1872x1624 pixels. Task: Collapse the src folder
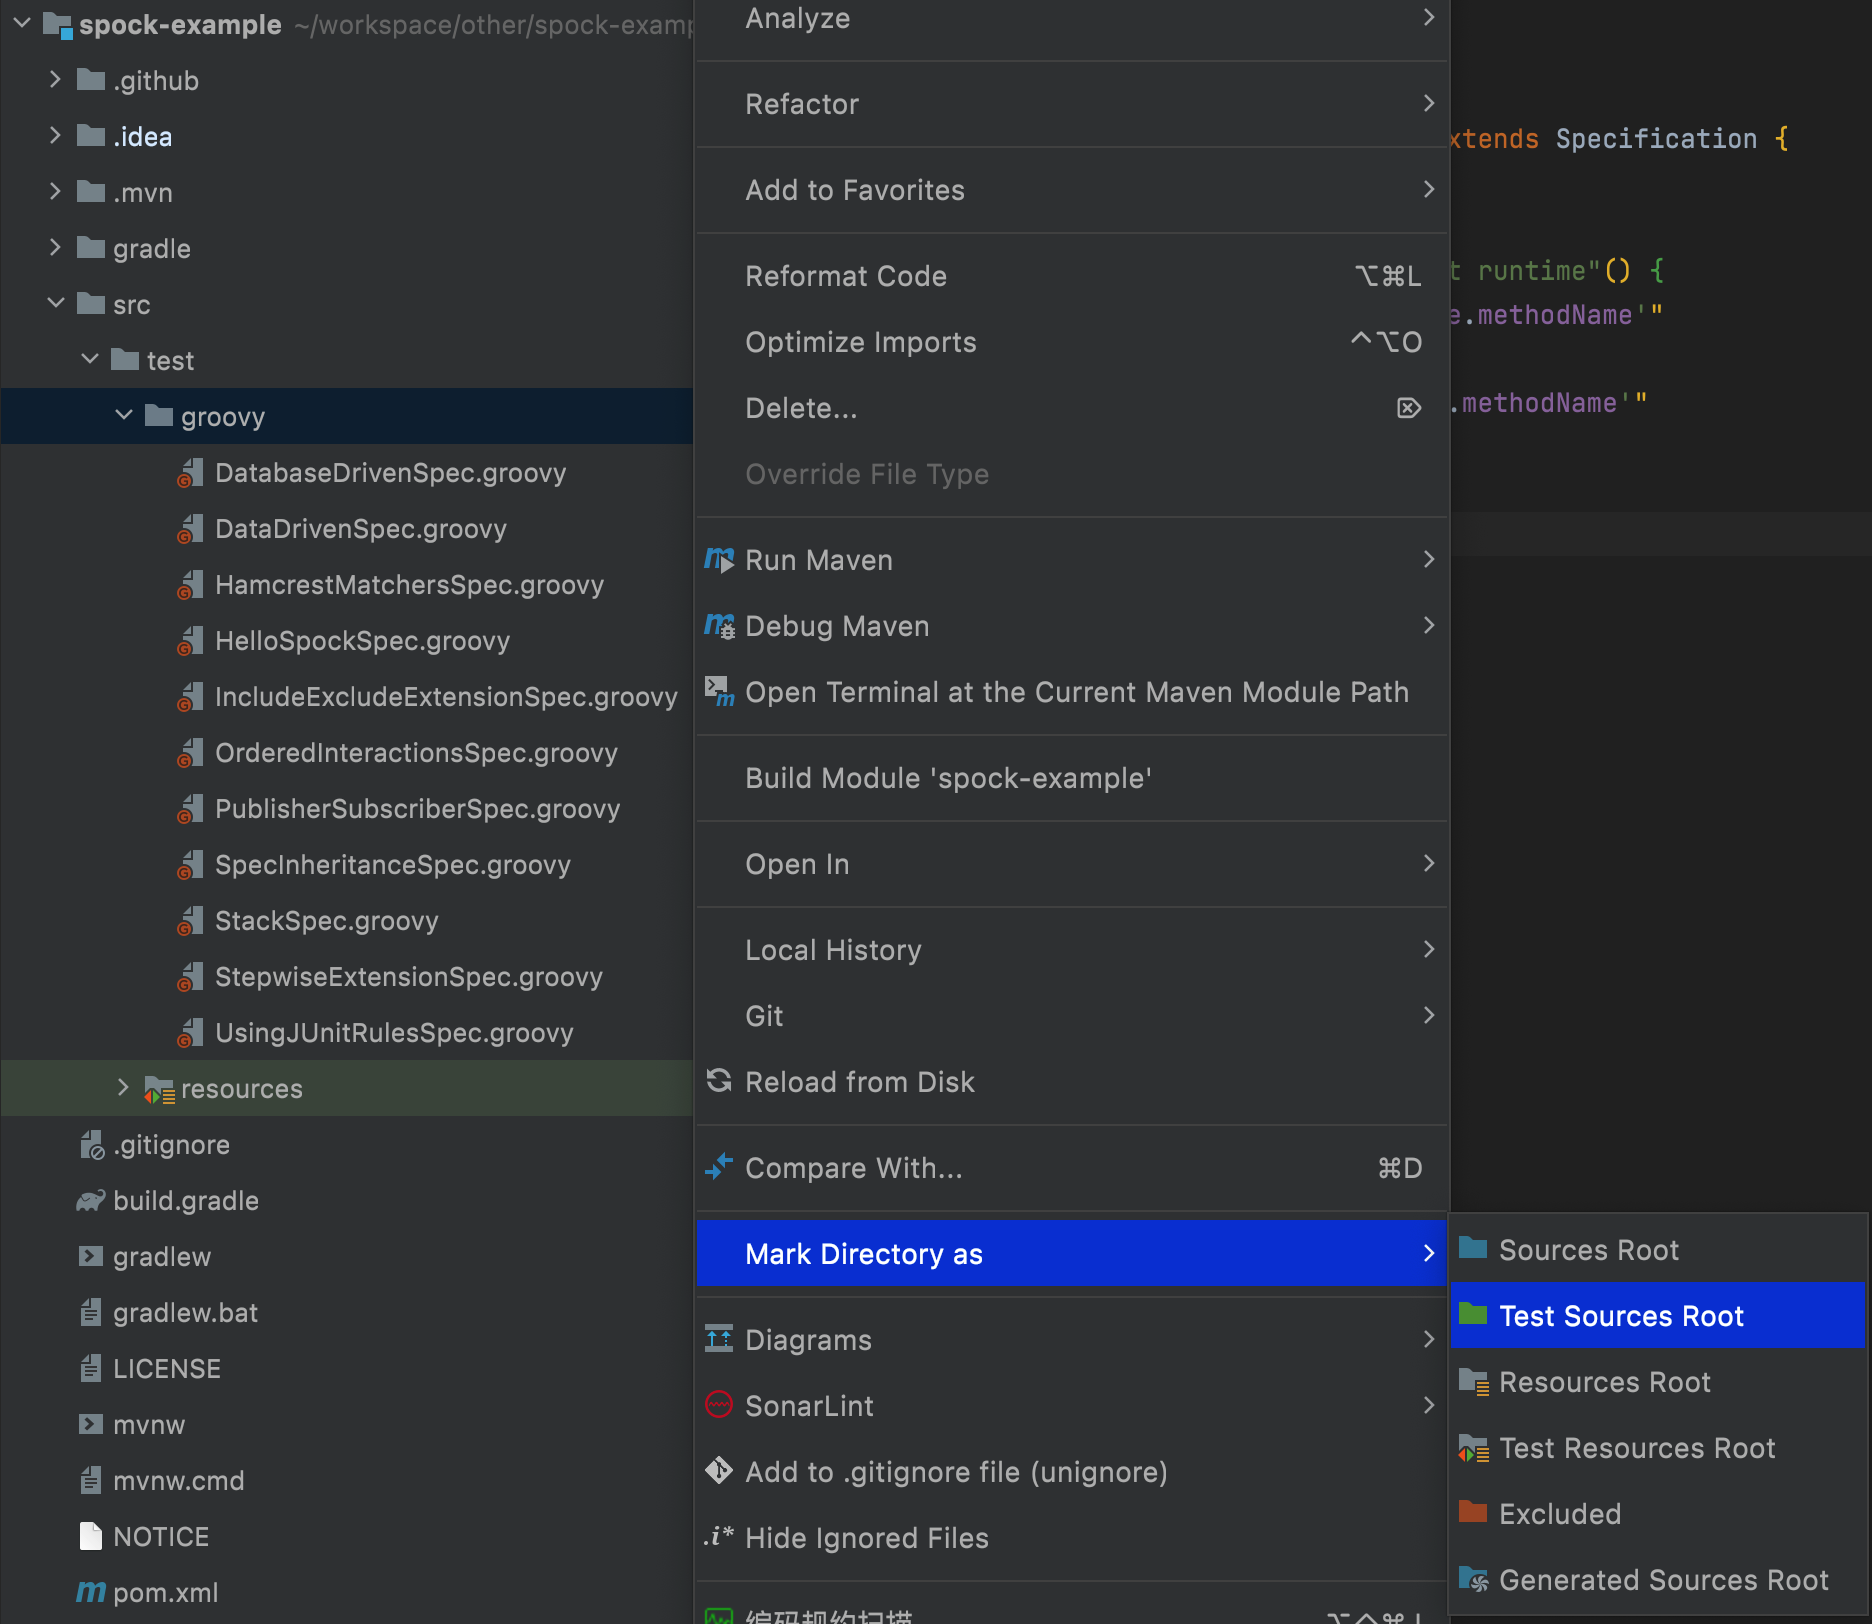(x=56, y=303)
